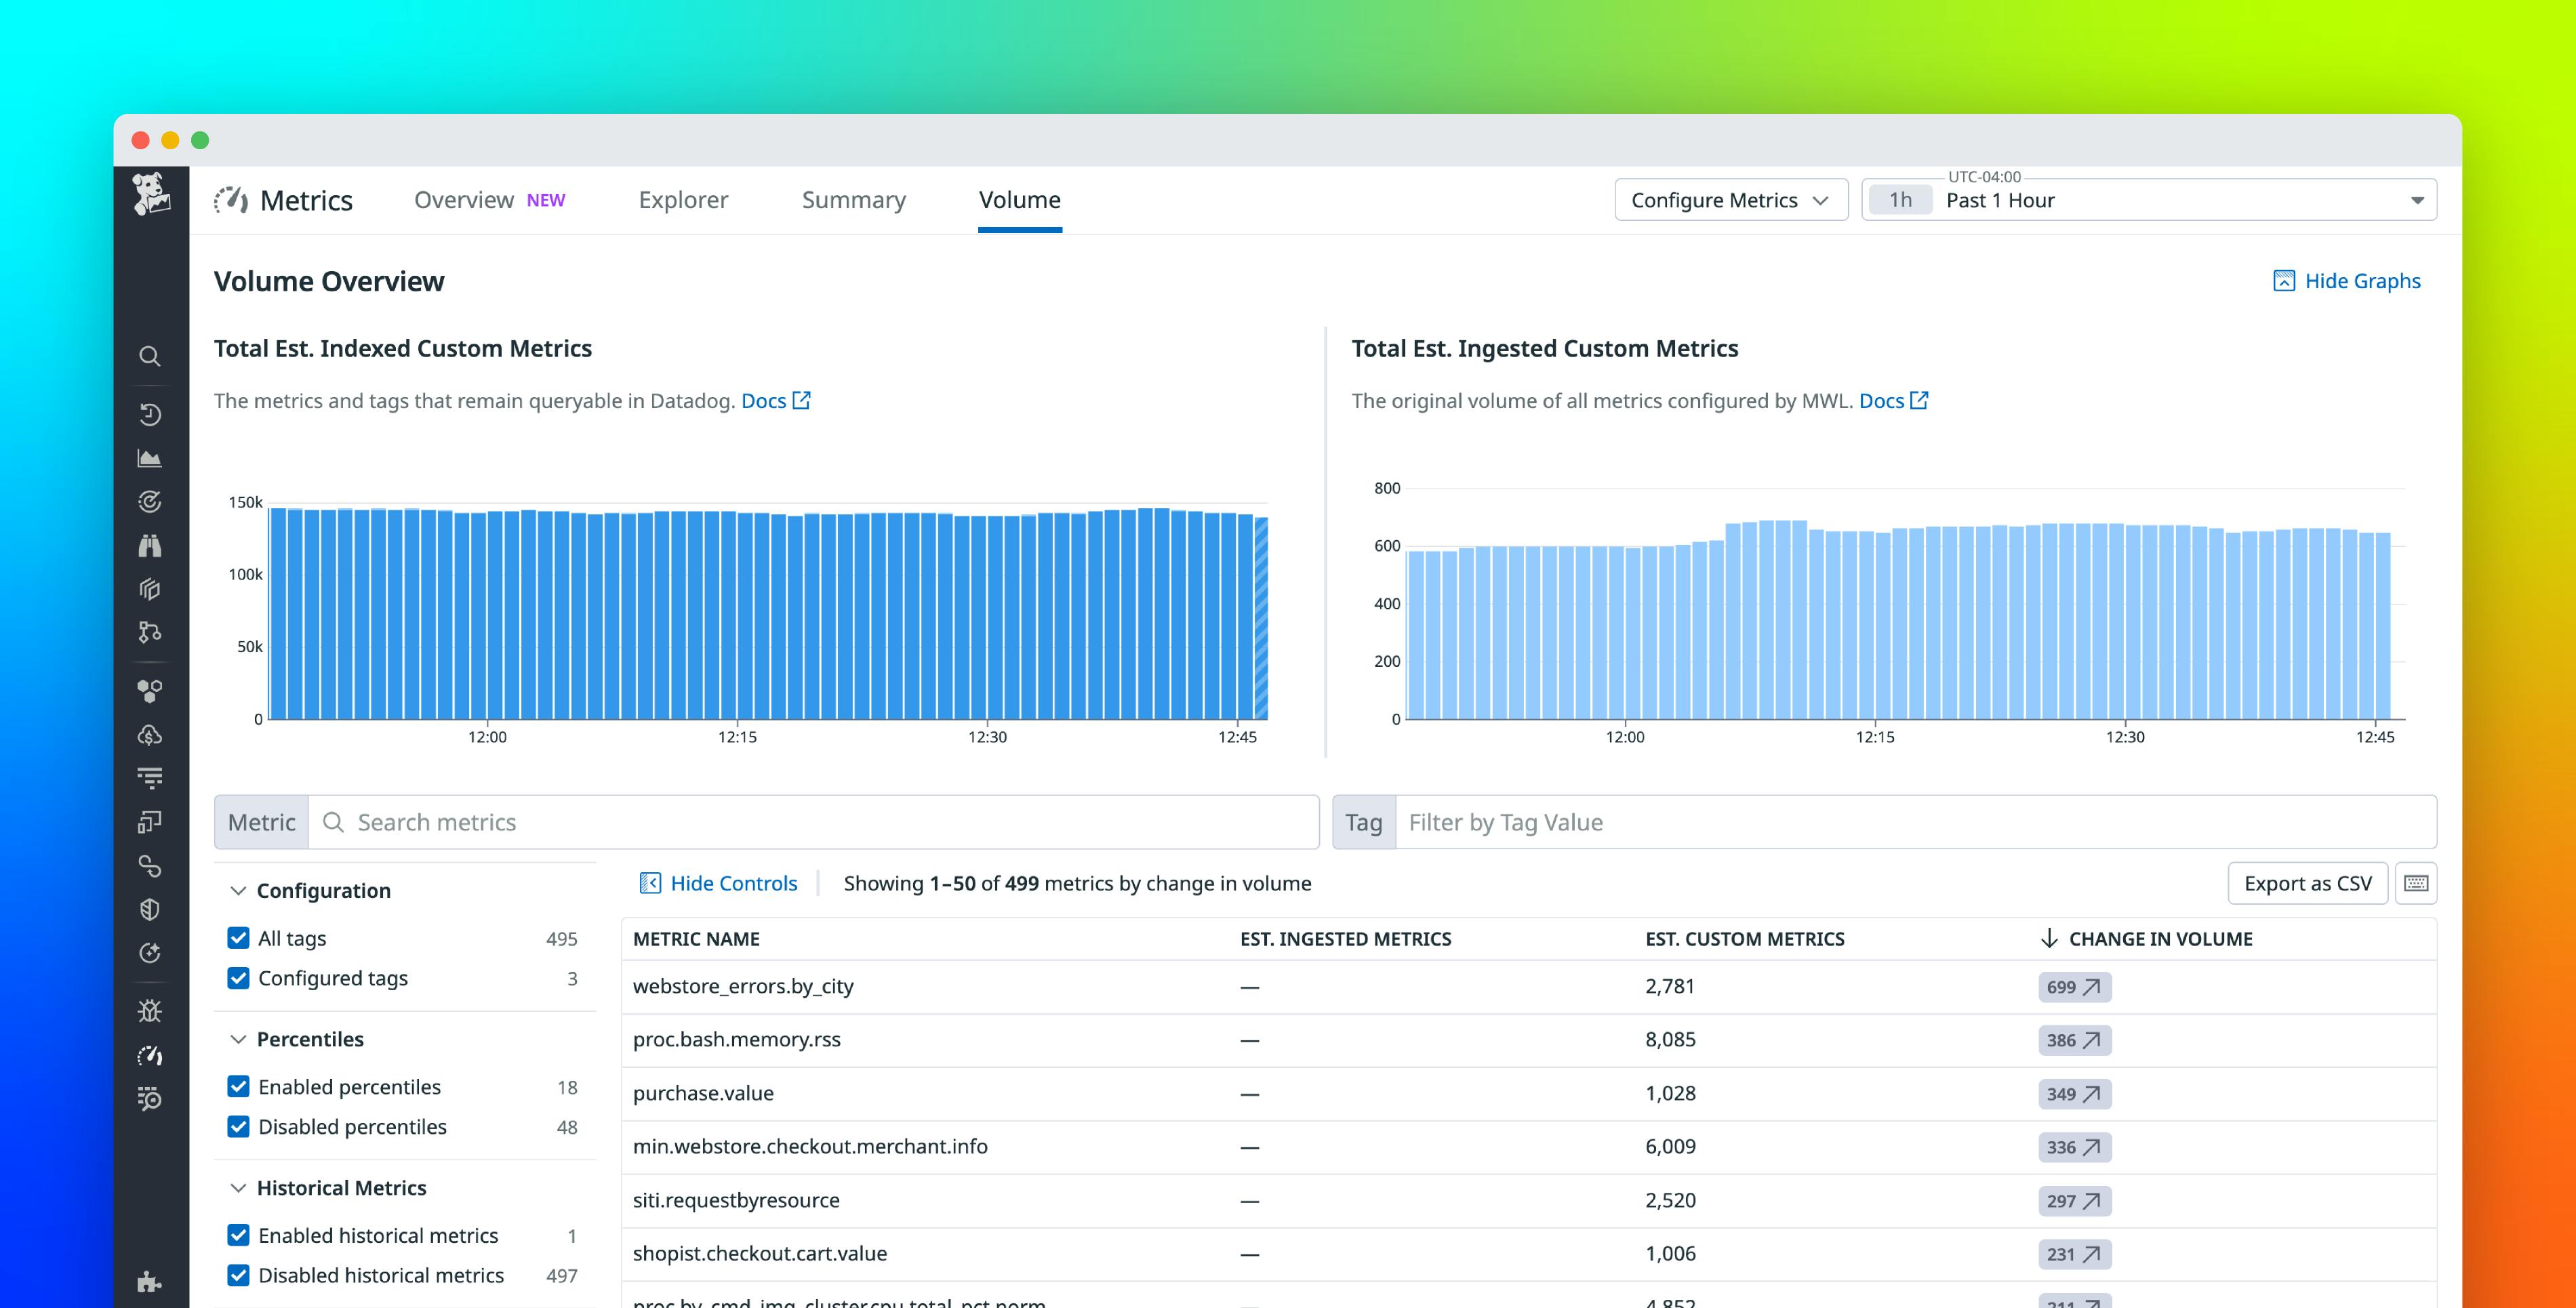
Task: Open Watchdog via the binoculars icon
Action: click(x=150, y=545)
